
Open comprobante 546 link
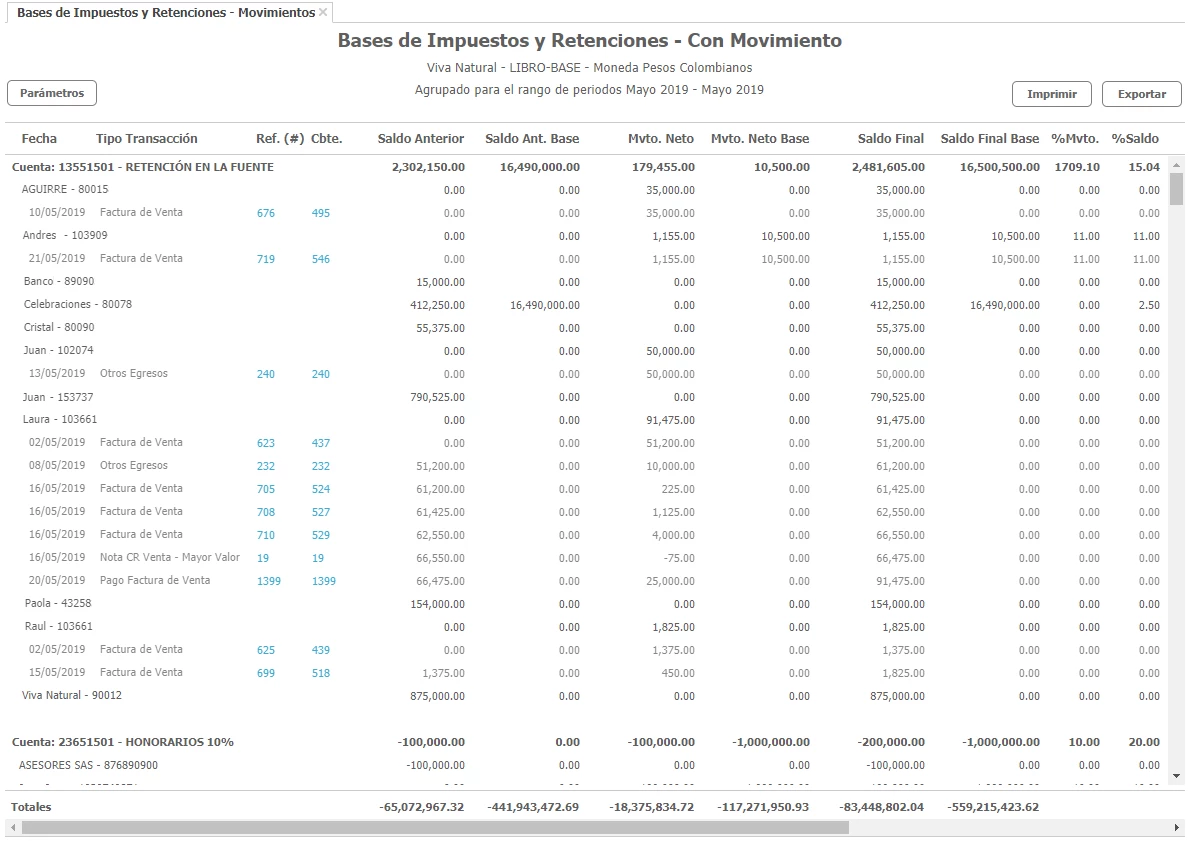click(x=320, y=259)
